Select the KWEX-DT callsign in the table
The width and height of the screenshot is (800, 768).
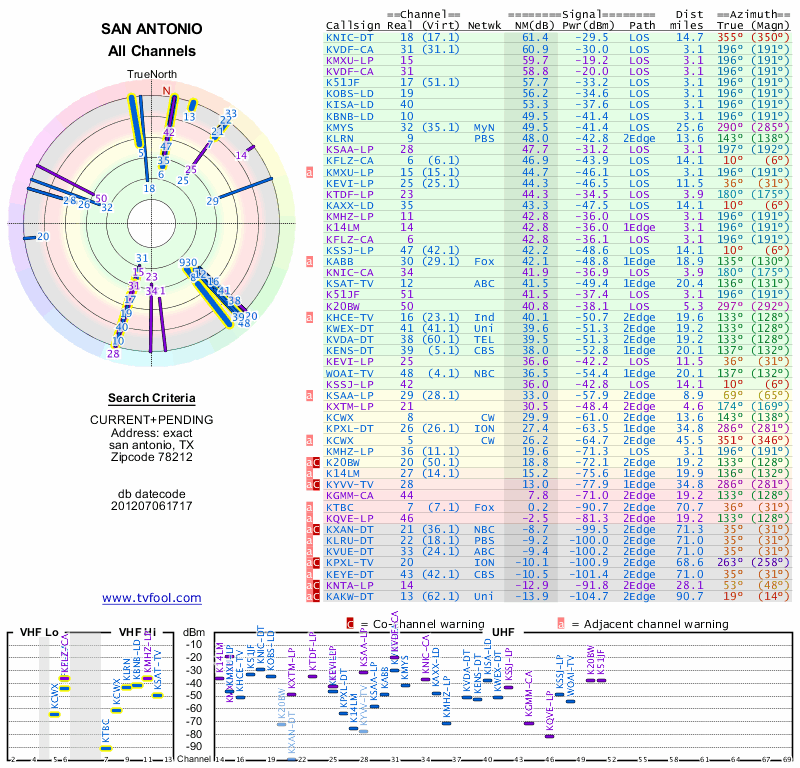pos(350,329)
